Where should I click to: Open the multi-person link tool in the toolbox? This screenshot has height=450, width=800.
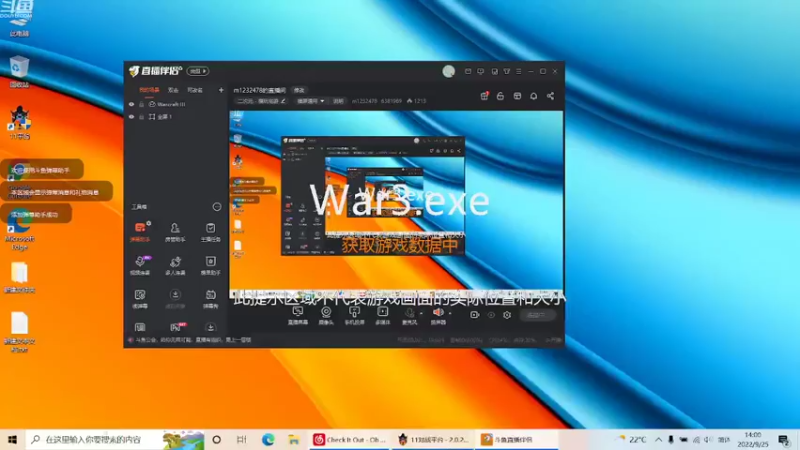(175, 265)
